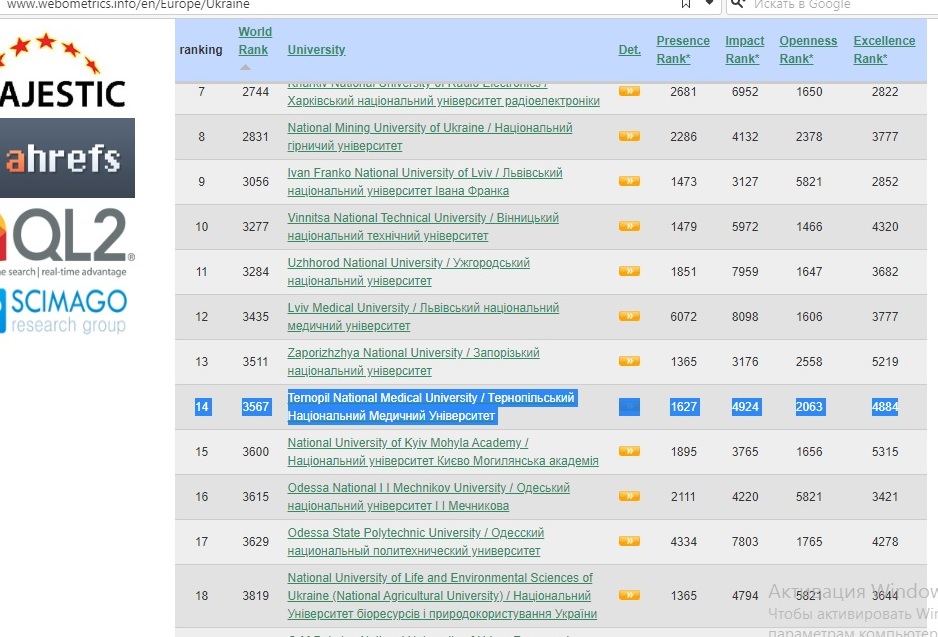
Task: Click the University column header link
Action: pos(316,50)
